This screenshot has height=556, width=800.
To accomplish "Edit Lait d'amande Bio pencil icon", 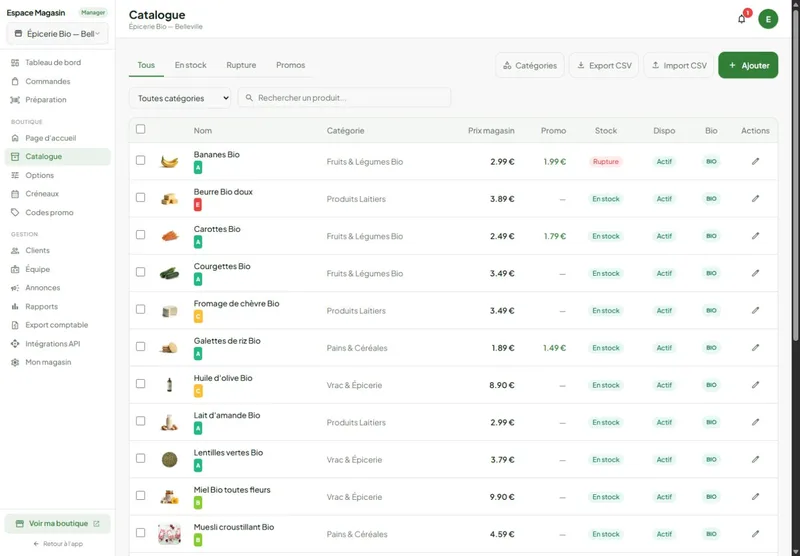I will 755,422.
